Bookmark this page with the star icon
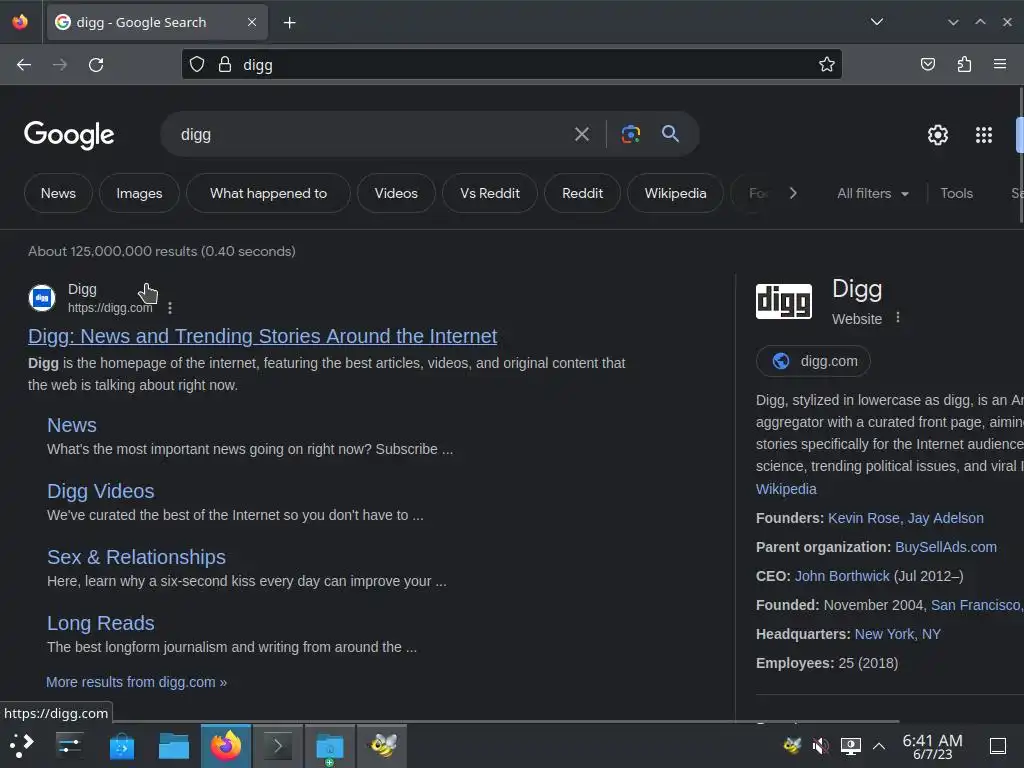 coord(827,65)
